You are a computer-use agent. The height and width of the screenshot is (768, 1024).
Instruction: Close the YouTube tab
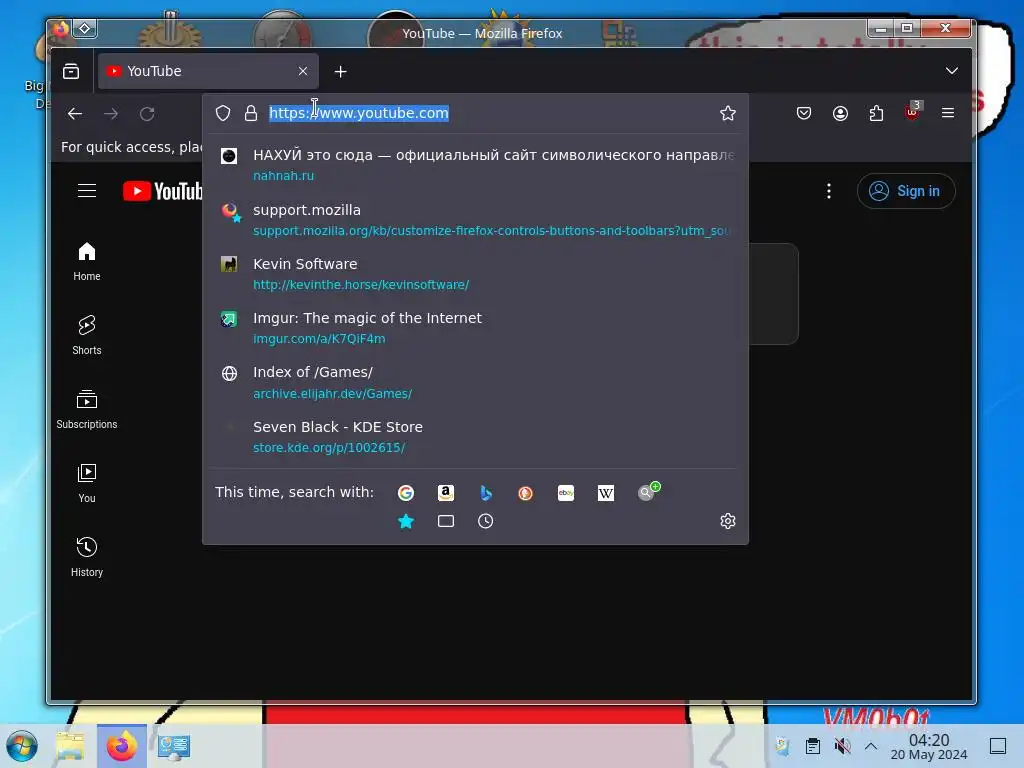pyautogui.click(x=303, y=71)
